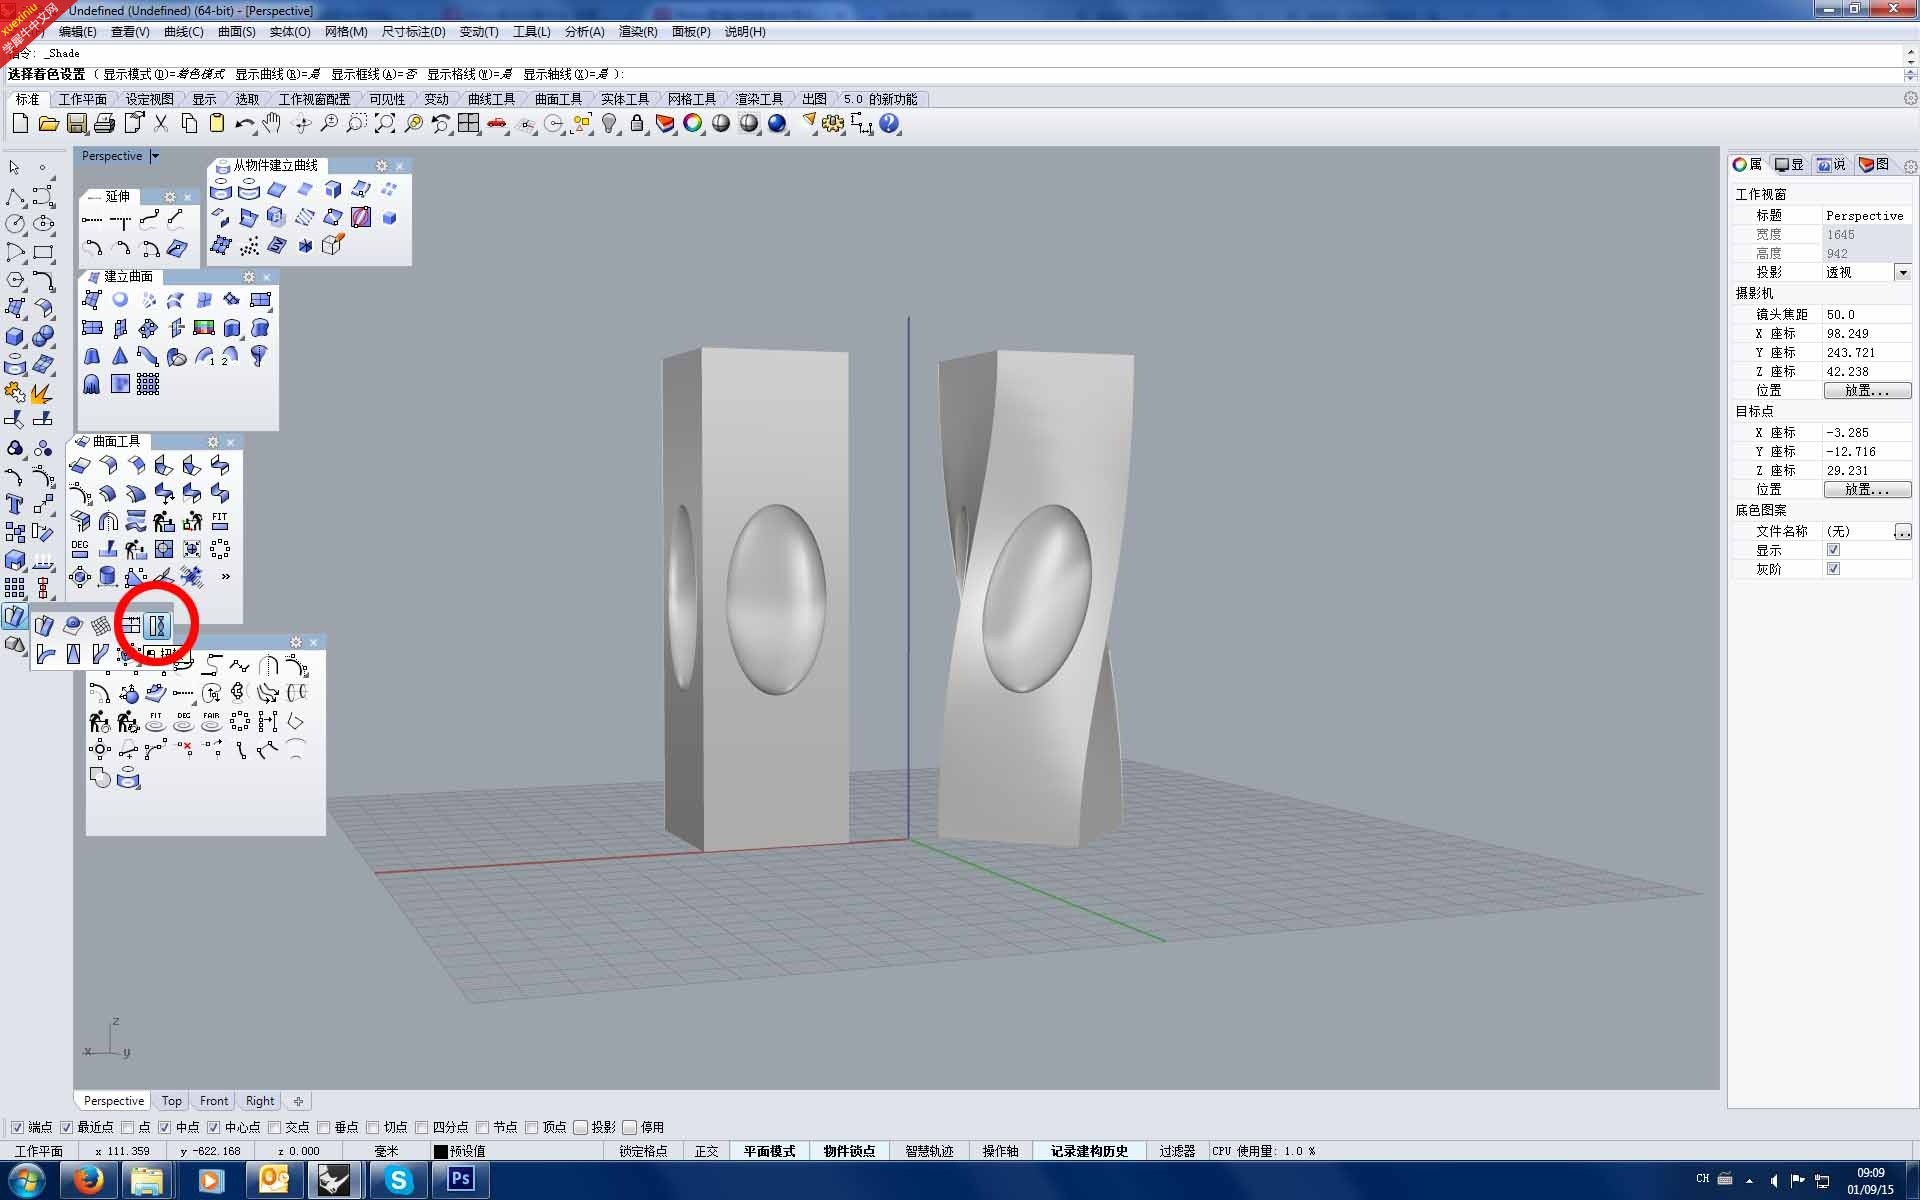Screen dimensions: 1920x1200
Task: Open Photoshop from the taskbar
Action: (460, 1181)
